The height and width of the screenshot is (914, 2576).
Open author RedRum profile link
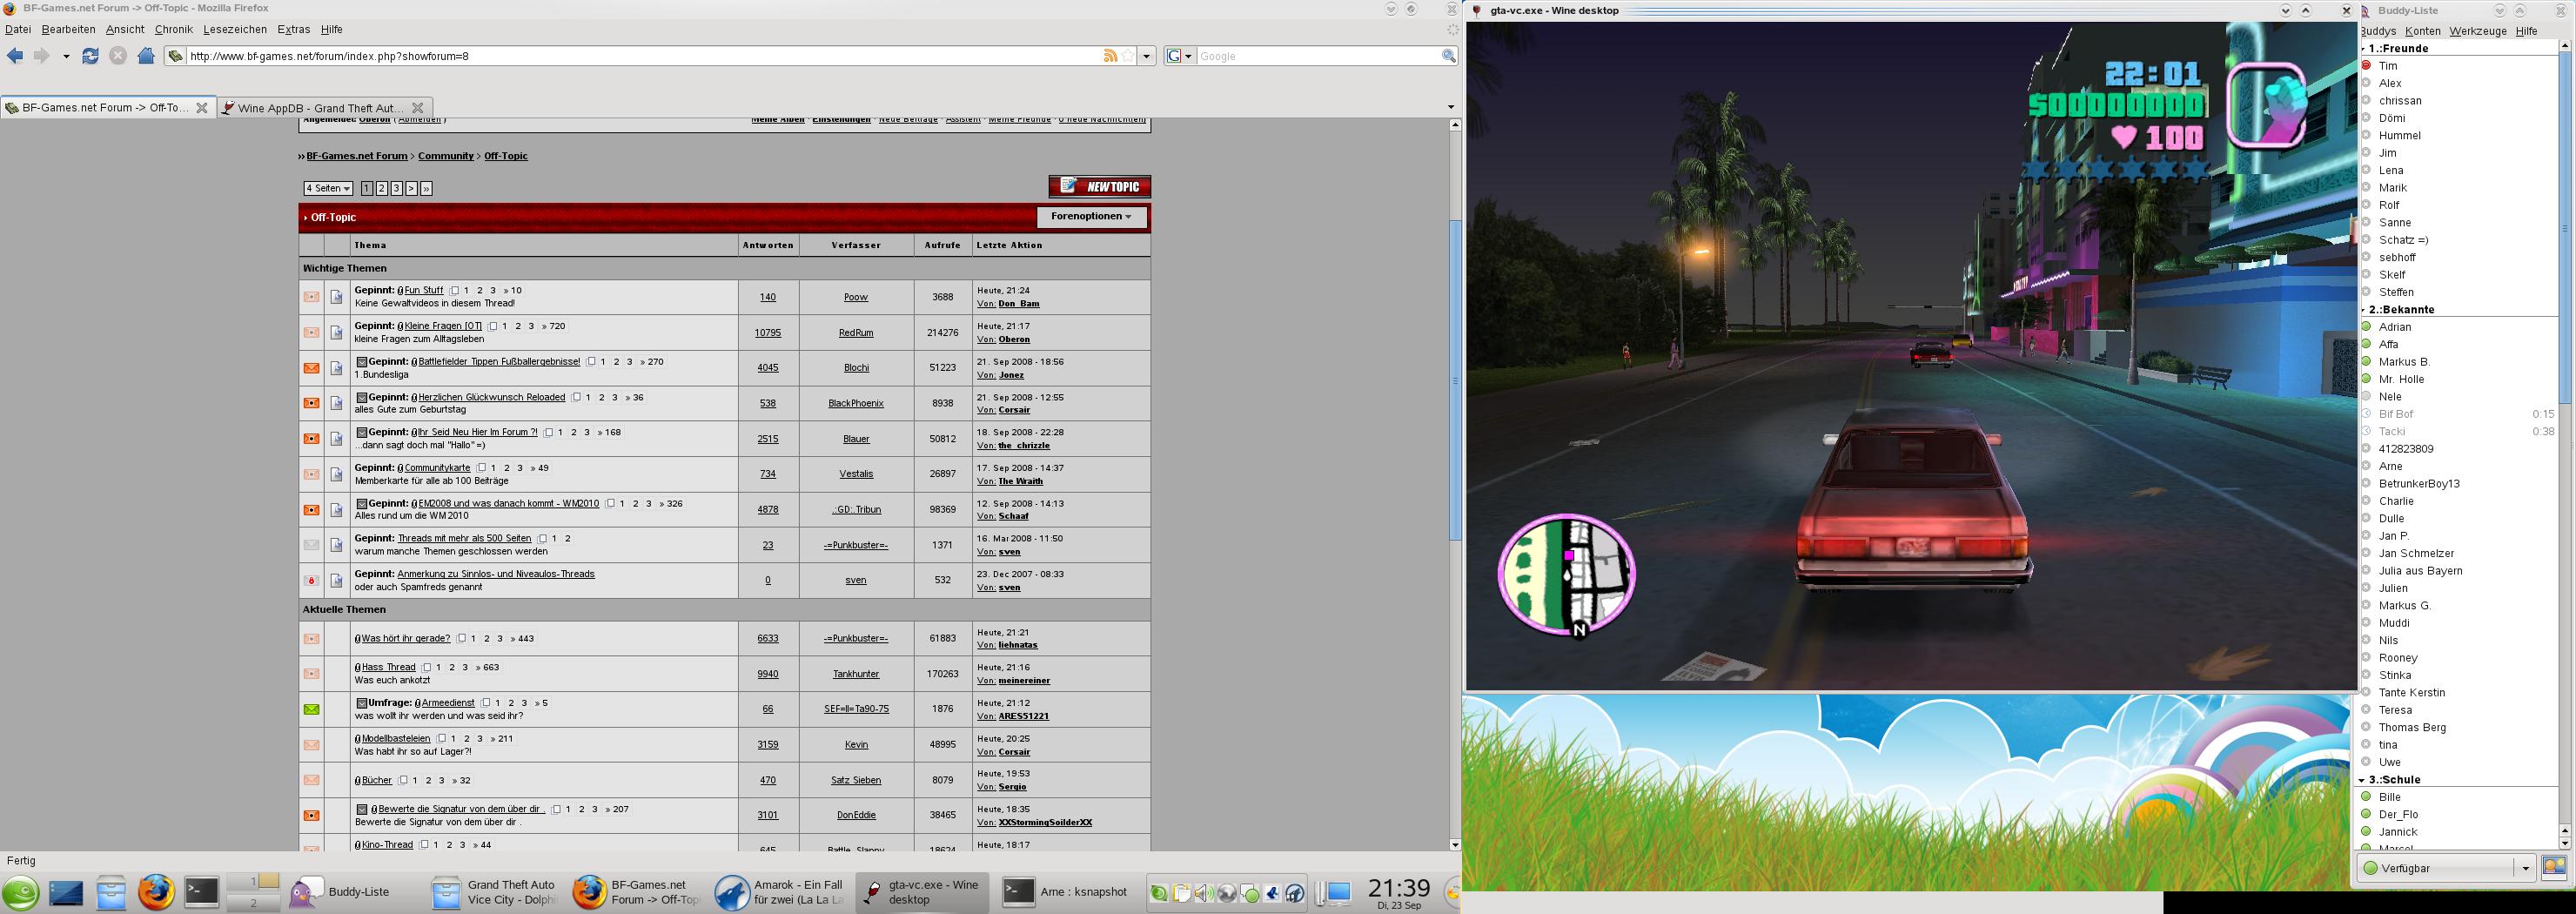(856, 332)
